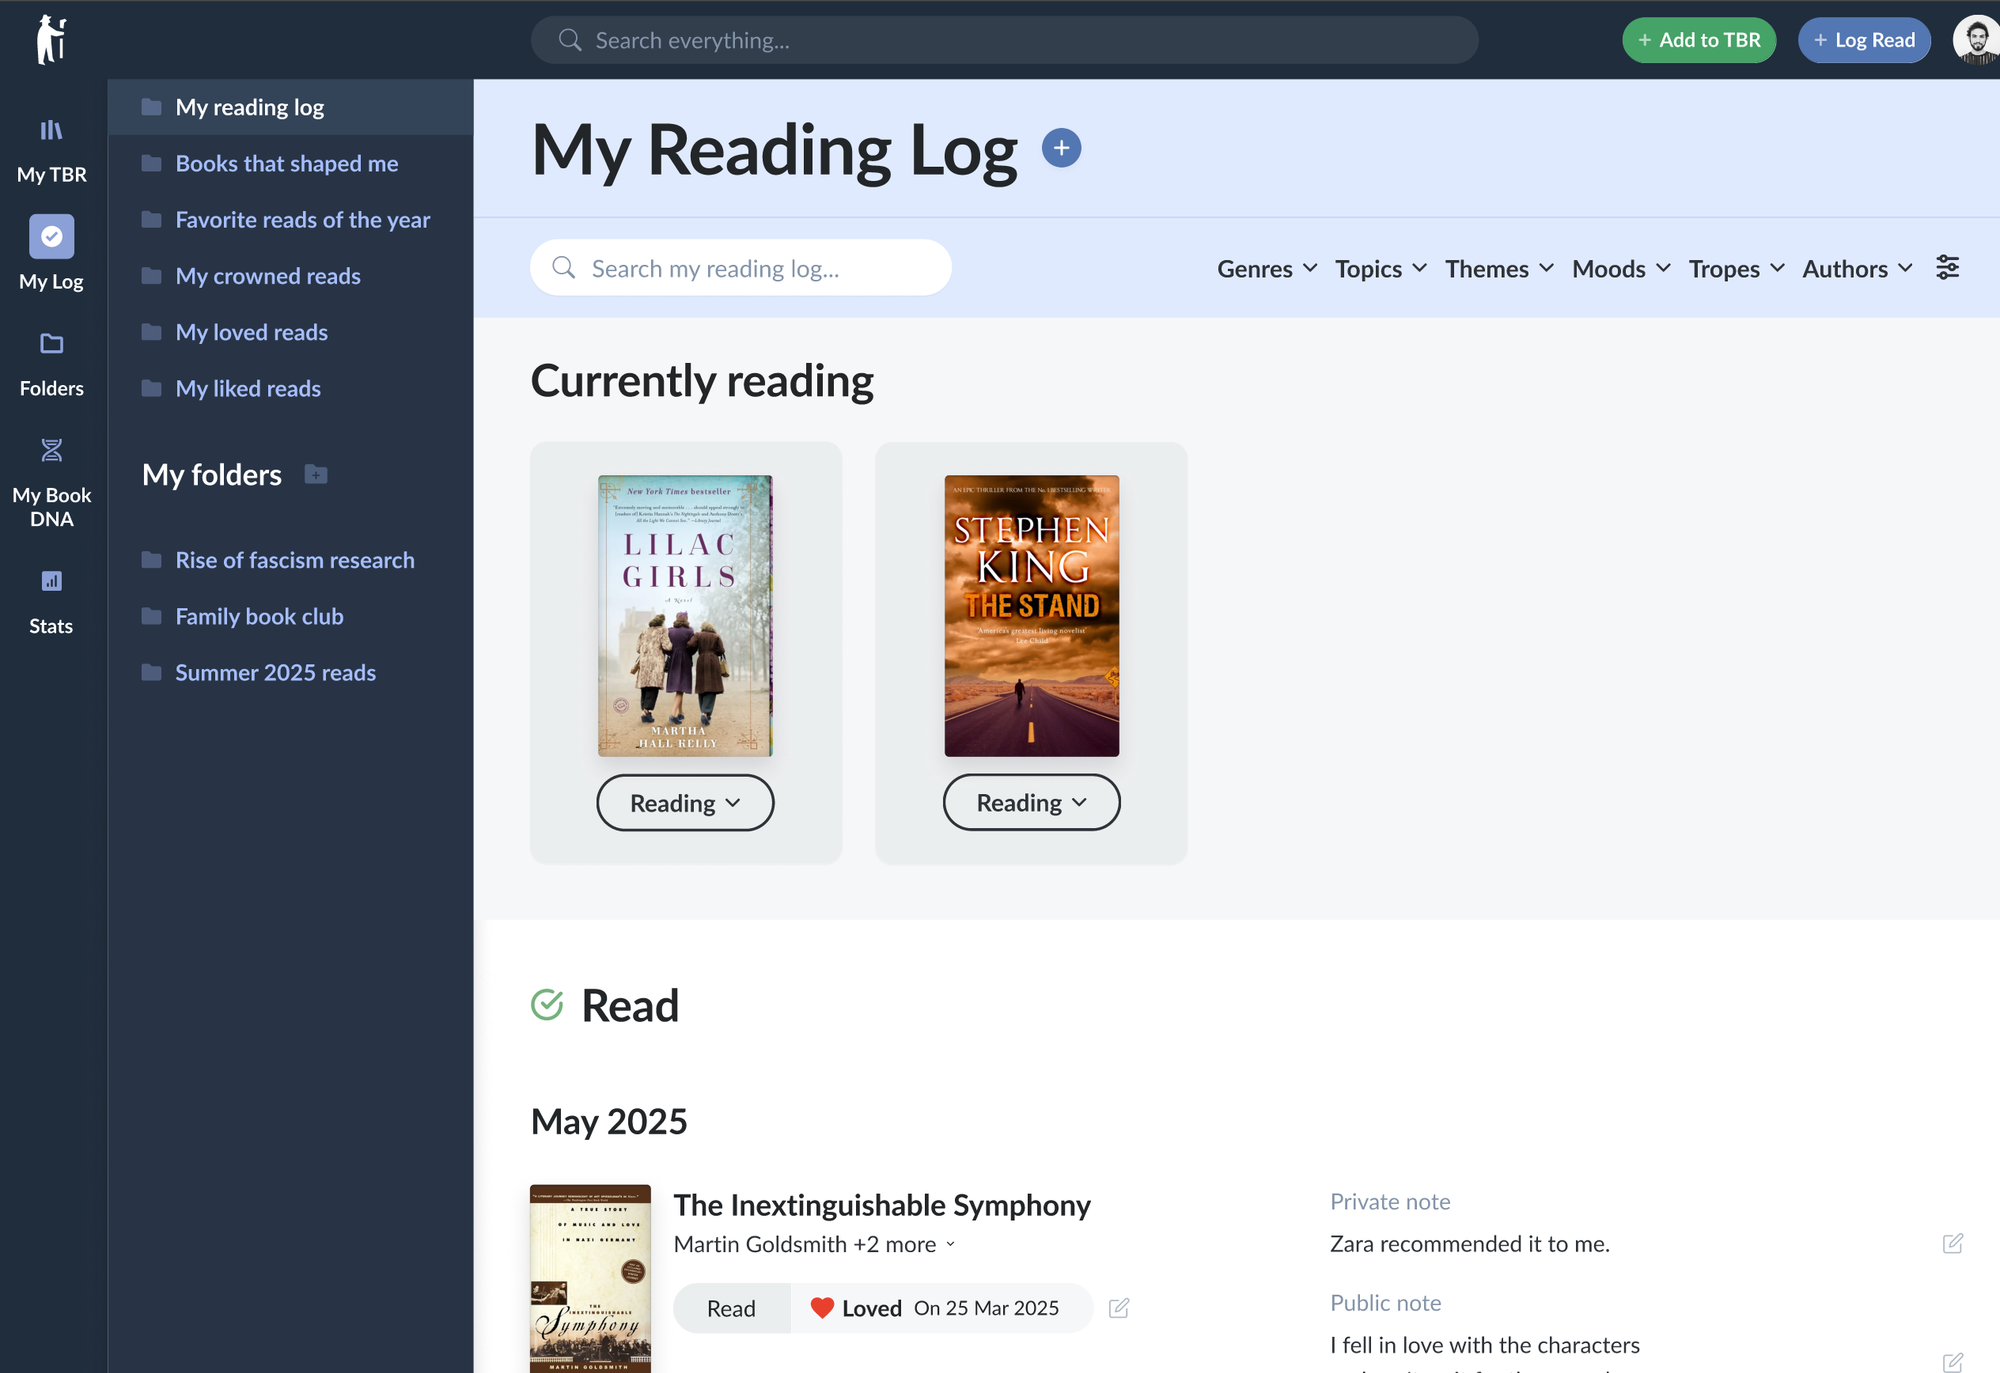Expand the '+2 more' authors list
Viewport: 2000px width, 1373px height.
click(904, 1244)
